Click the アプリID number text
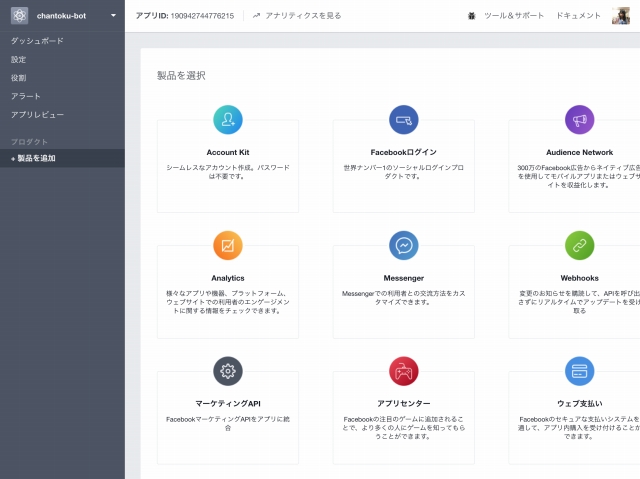This screenshot has width=640, height=479. click(202, 16)
